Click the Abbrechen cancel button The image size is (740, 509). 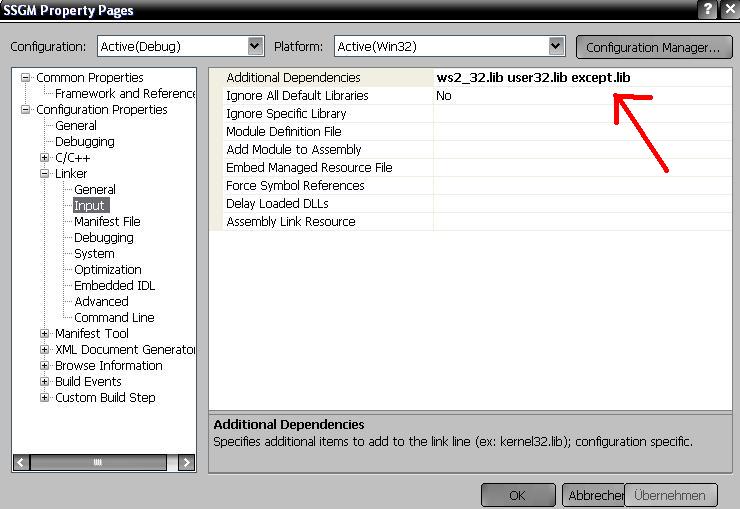(x=594, y=495)
